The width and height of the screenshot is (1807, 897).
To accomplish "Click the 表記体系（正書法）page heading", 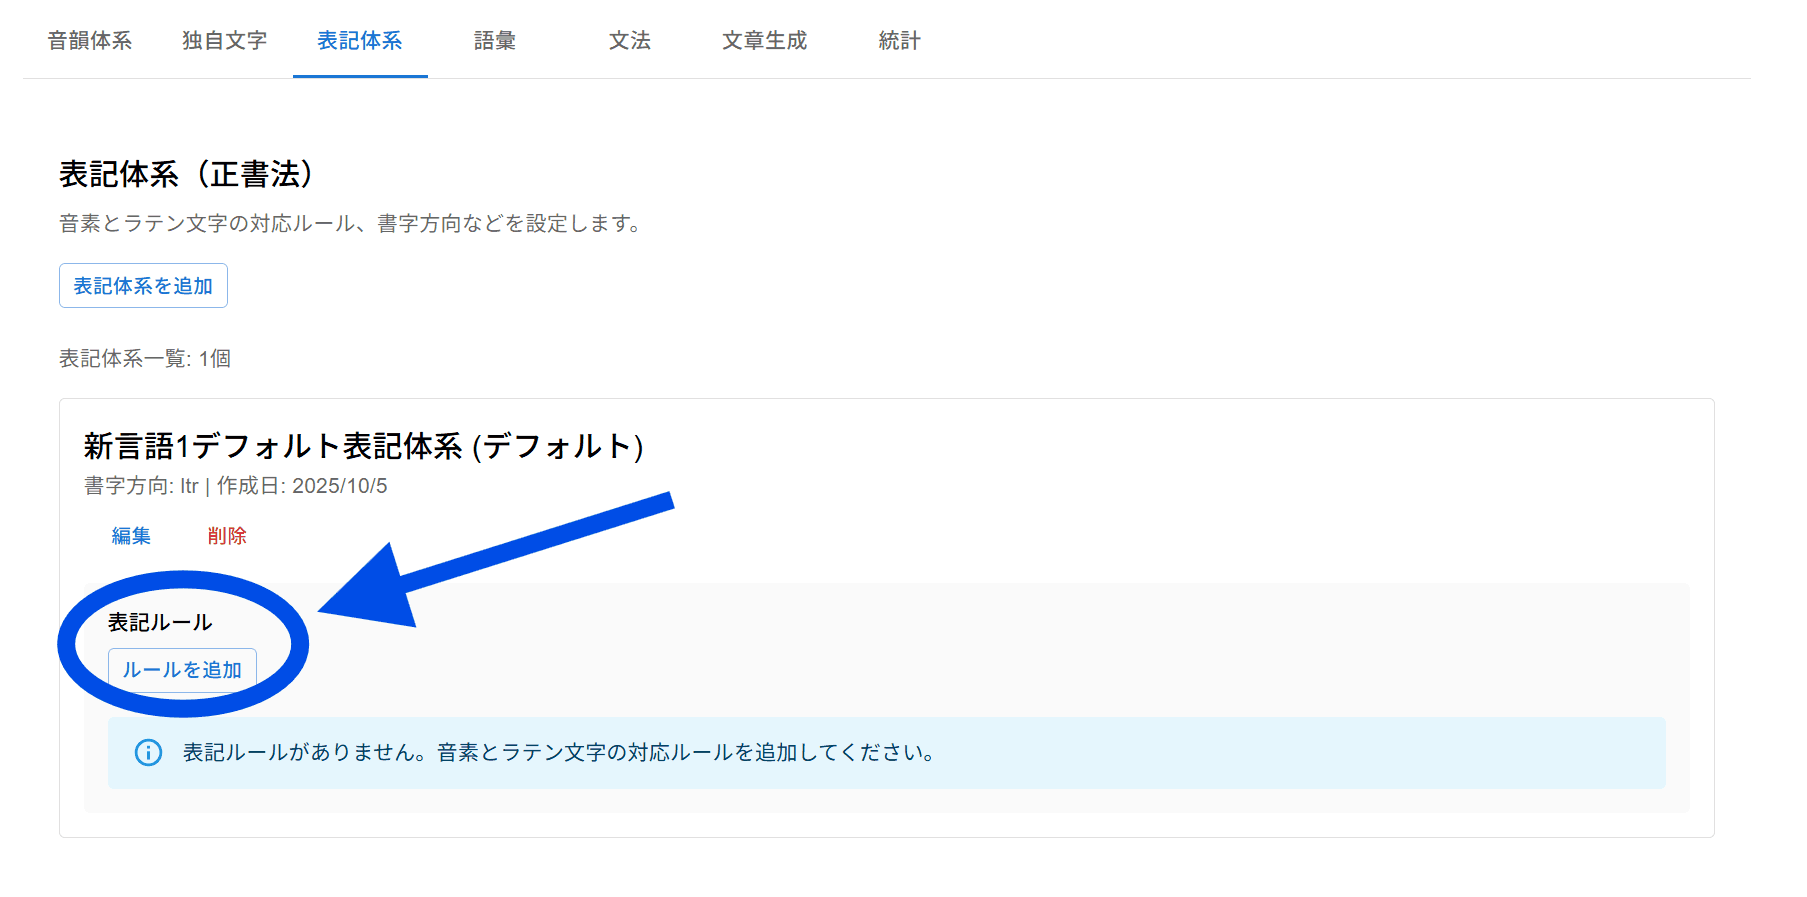I will tap(186, 174).
